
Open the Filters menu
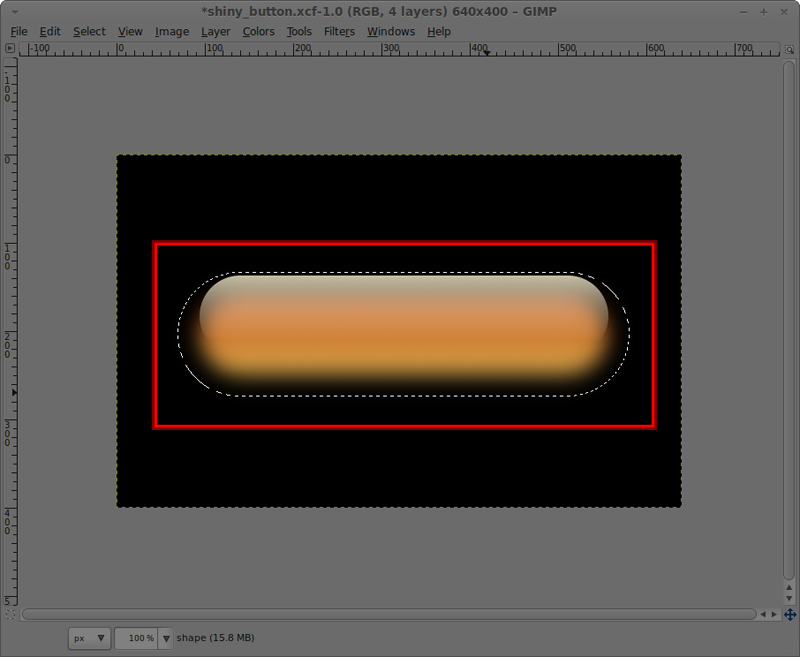(x=338, y=31)
